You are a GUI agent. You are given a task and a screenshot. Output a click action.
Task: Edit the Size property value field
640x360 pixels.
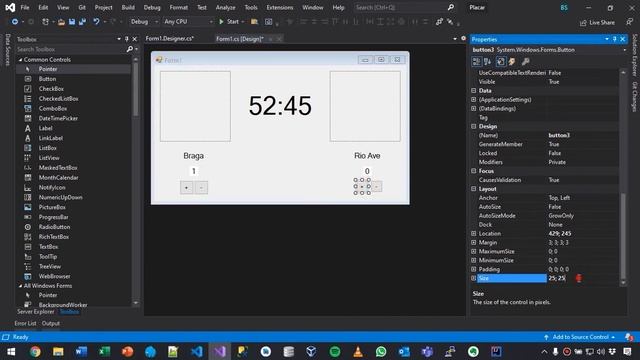[x=582, y=278]
